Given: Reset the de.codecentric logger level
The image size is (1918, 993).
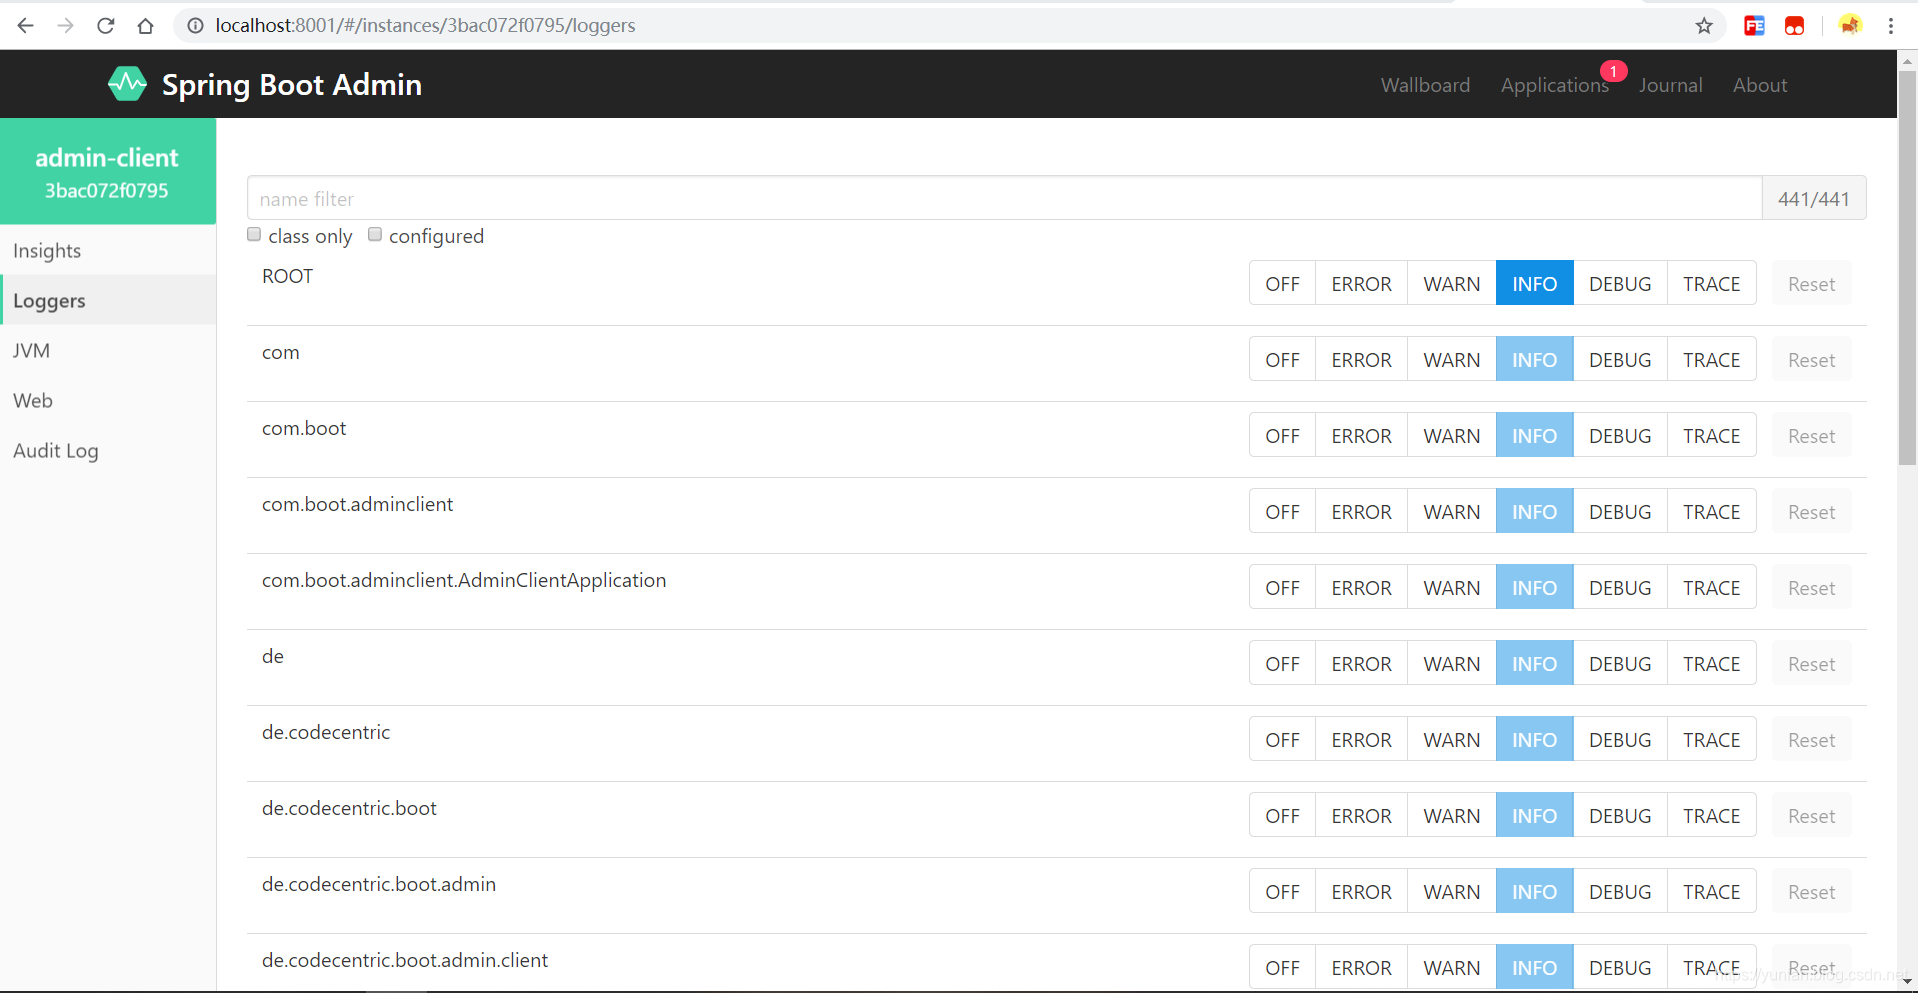Looking at the screenshot, I should pos(1811,739).
